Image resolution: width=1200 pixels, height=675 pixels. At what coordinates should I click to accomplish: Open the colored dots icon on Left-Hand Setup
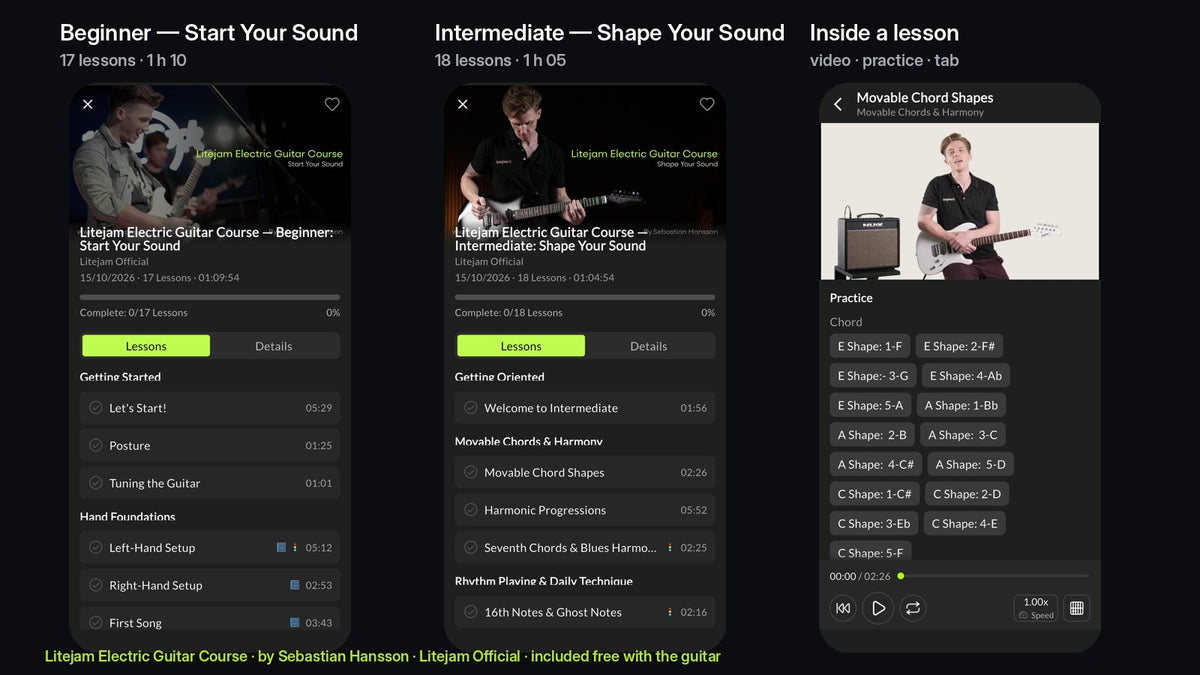coord(294,548)
